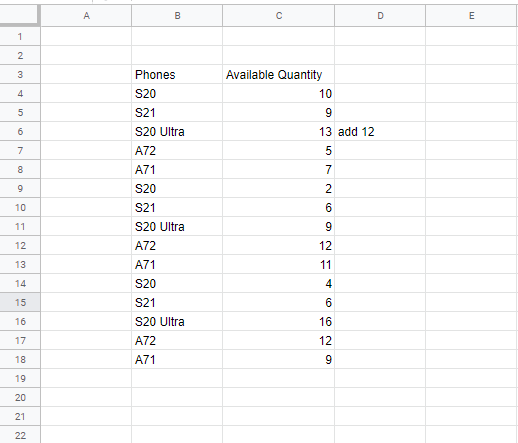The width and height of the screenshot is (518, 443).
Task: Select row 11 header
Action: click(x=20, y=226)
